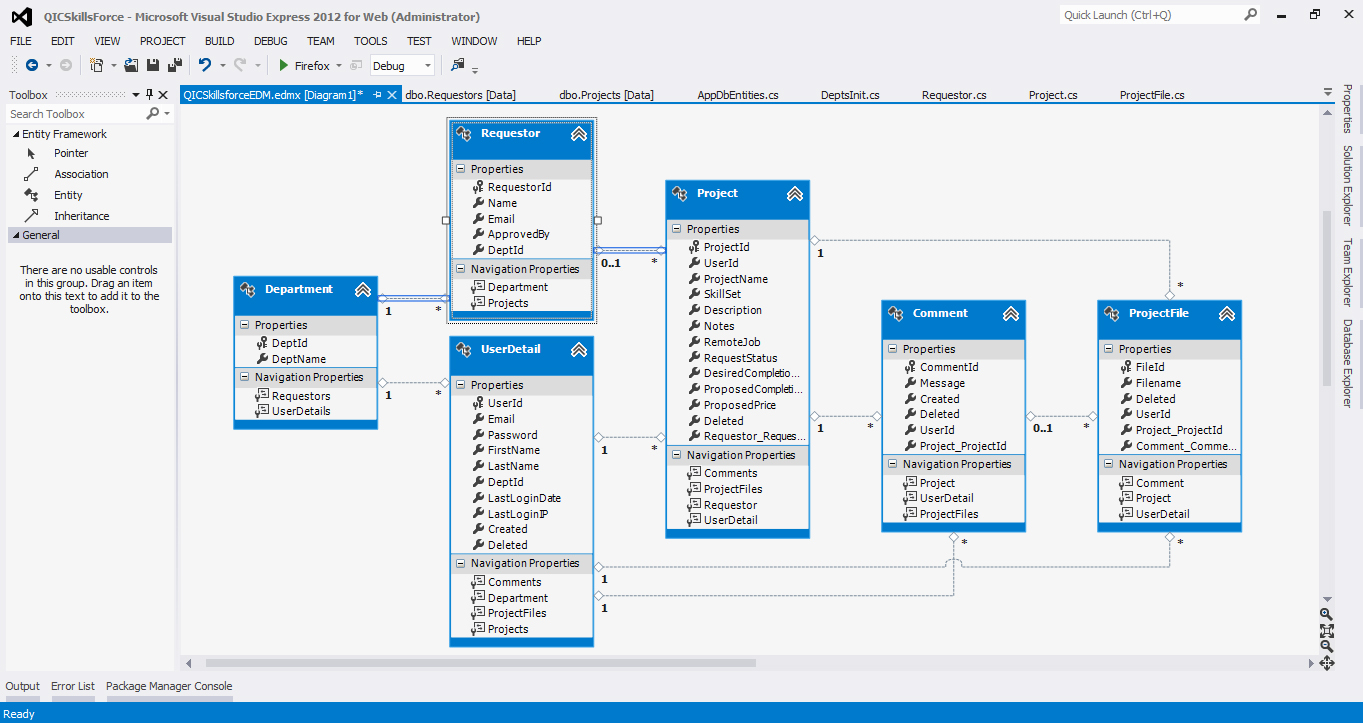Zoom in on the diagram
Screen dimensions: 1363x723
pos(1326,614)
